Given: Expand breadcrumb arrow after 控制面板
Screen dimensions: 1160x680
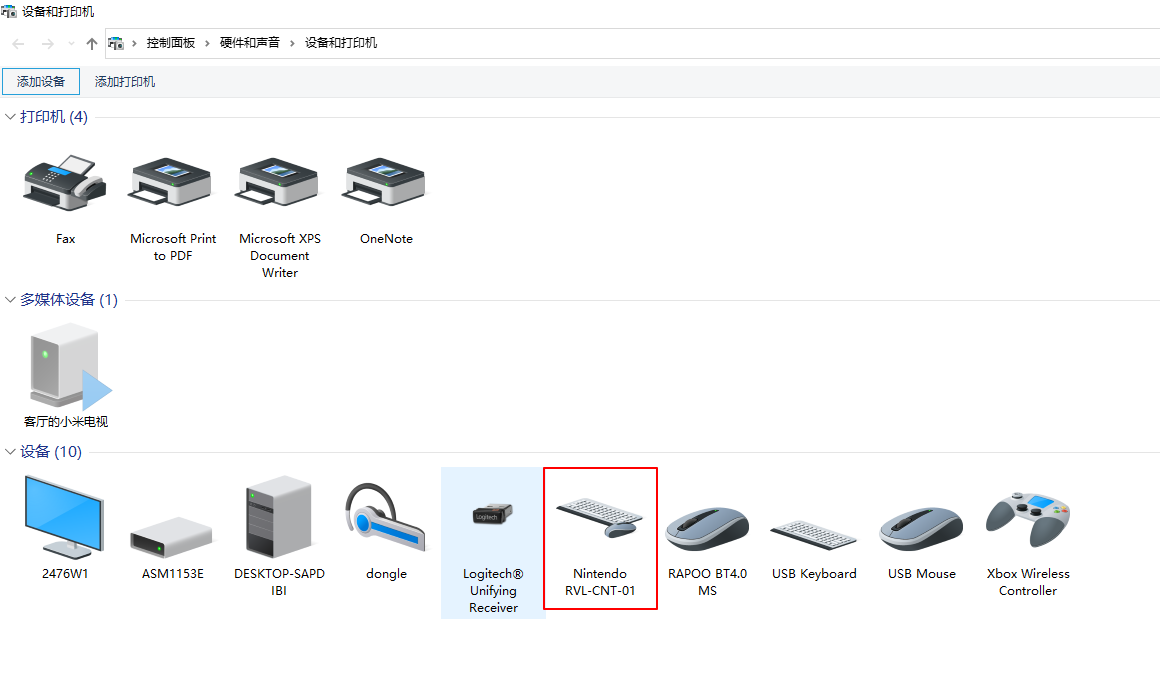Looking at the screenshot, I should tap(207, 44).
